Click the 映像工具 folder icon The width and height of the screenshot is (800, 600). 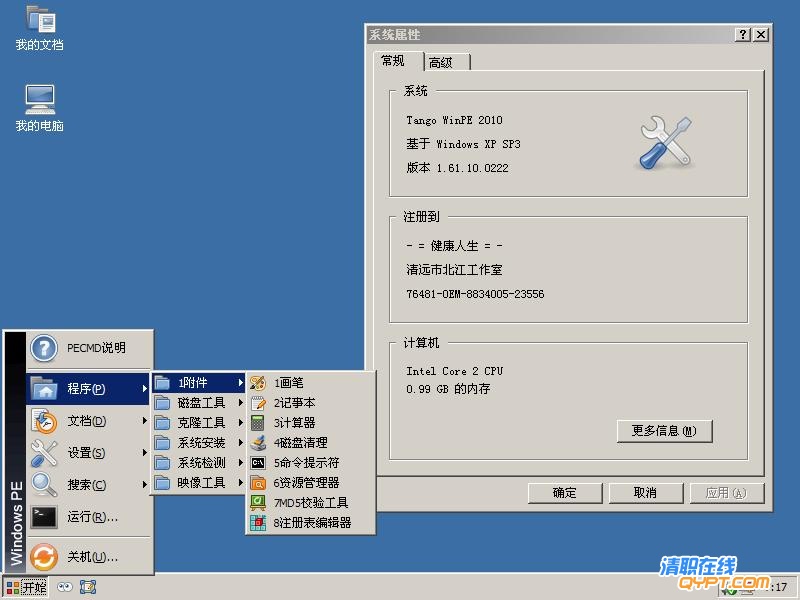point(162,483)
